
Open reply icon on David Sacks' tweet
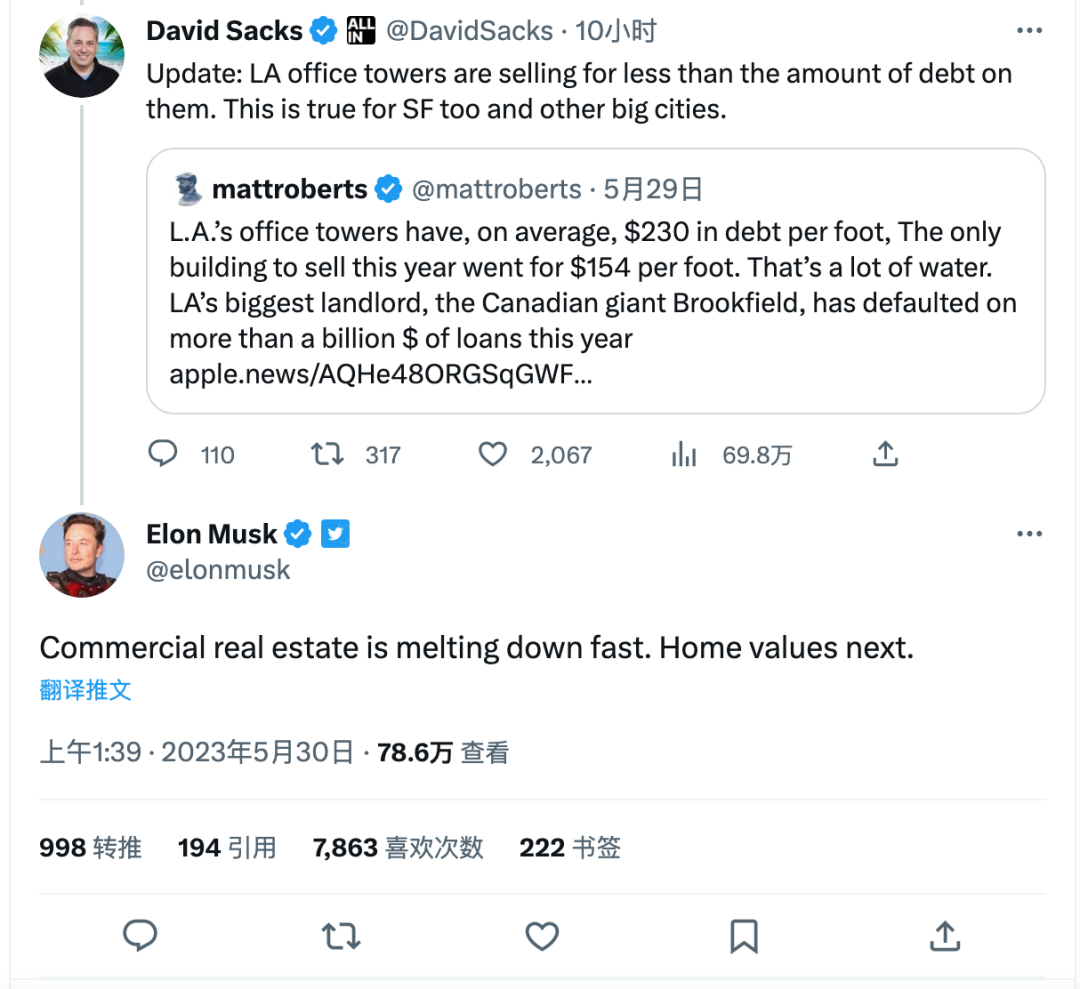click(x=162, y=455)
